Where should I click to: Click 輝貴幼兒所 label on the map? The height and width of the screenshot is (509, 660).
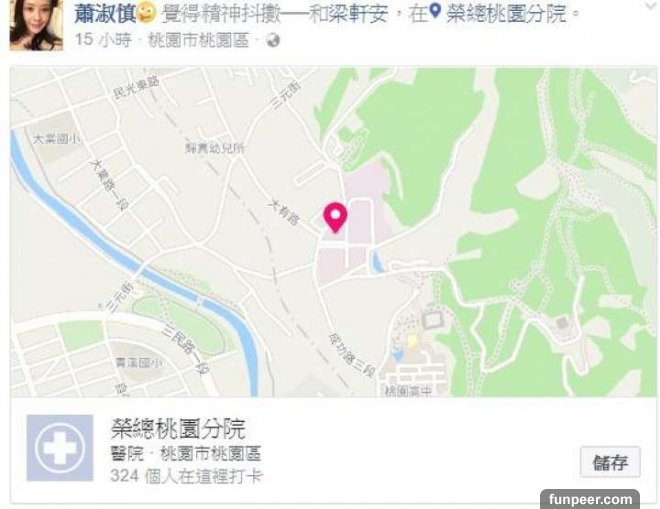tap(215, 148)
